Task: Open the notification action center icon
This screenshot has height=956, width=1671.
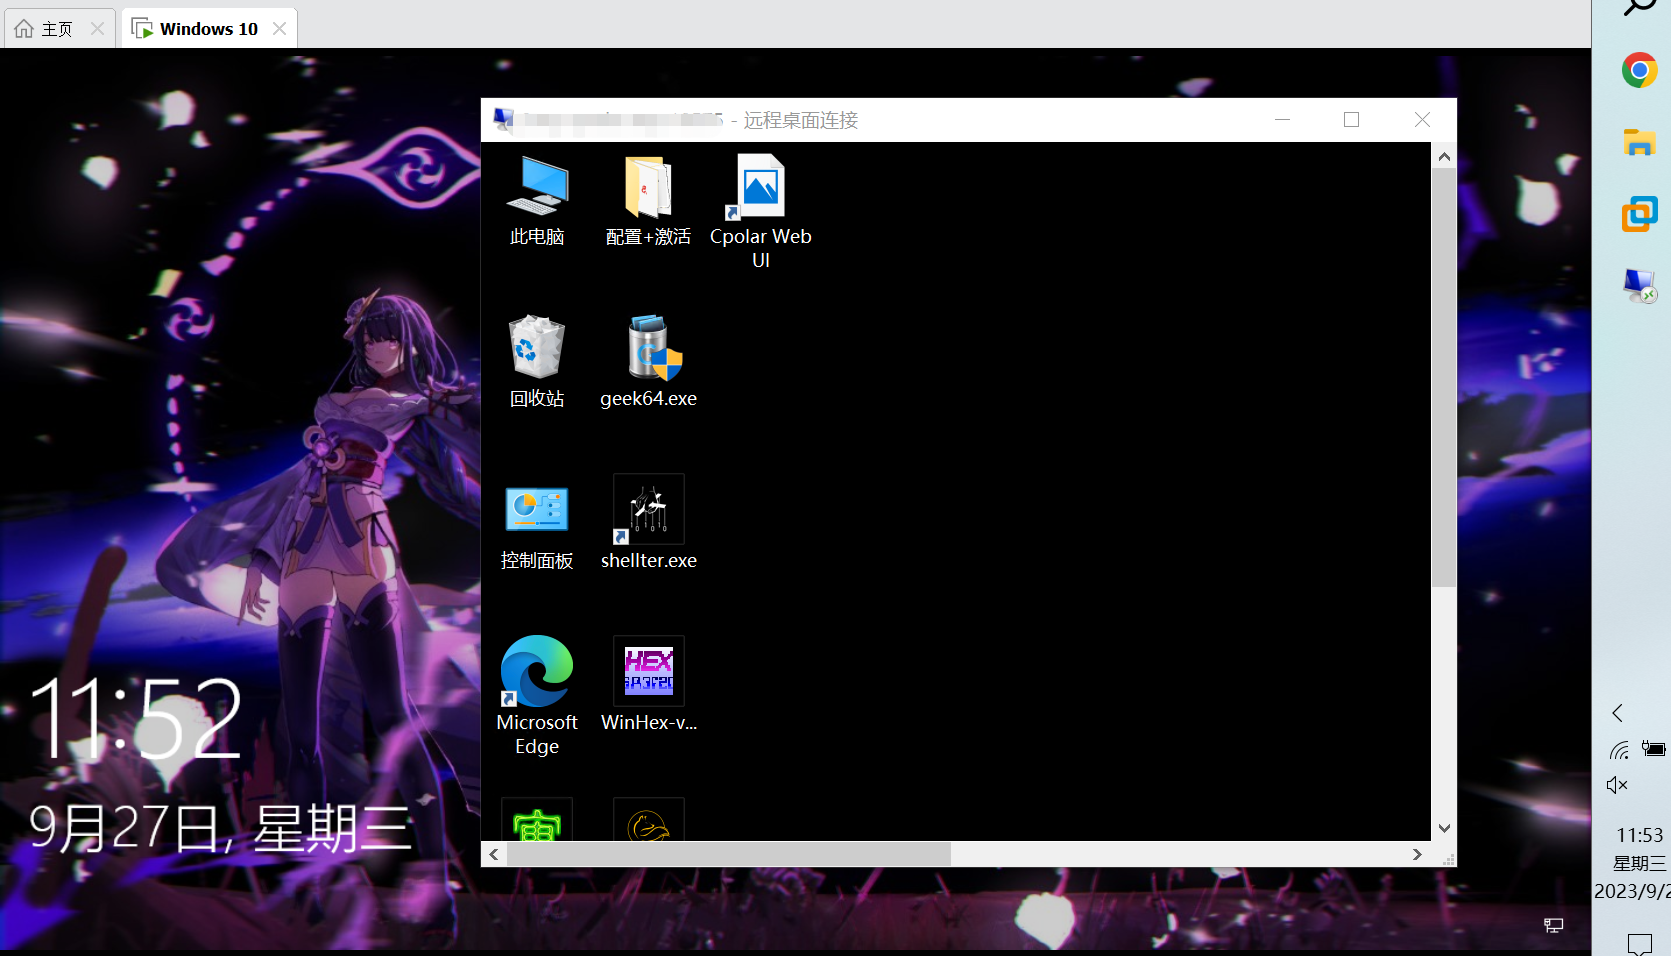Action: (1640, 943)
